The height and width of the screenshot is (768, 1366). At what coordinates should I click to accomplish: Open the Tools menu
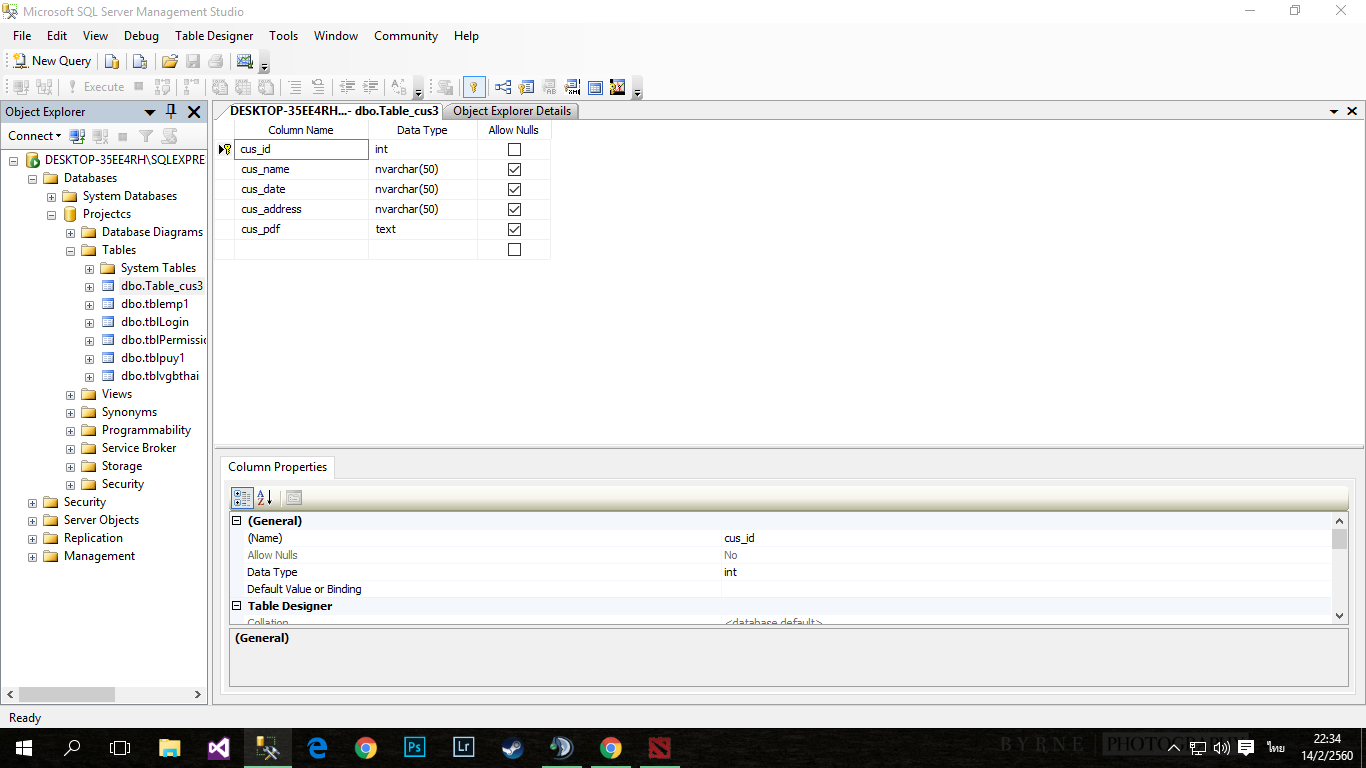click(x=283, y=36)
